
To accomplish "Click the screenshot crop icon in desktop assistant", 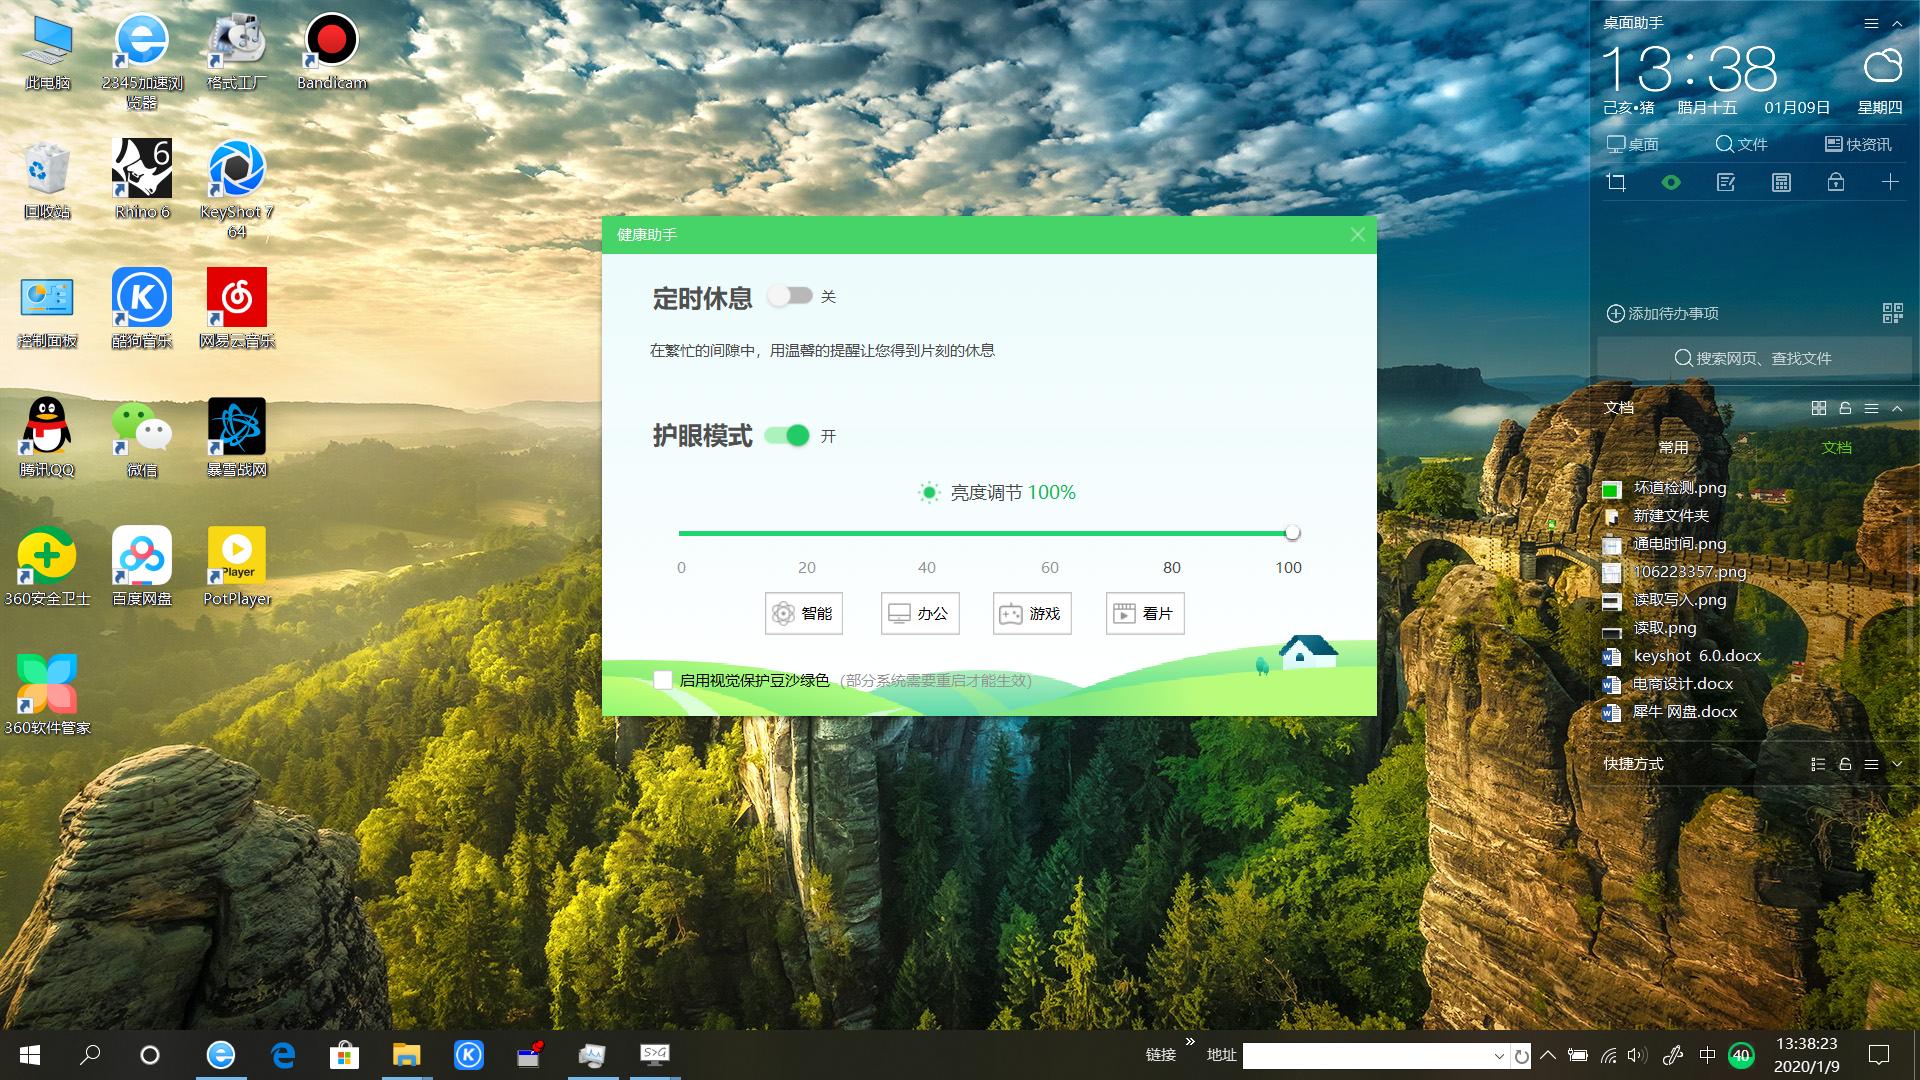I will [1616, 183].
